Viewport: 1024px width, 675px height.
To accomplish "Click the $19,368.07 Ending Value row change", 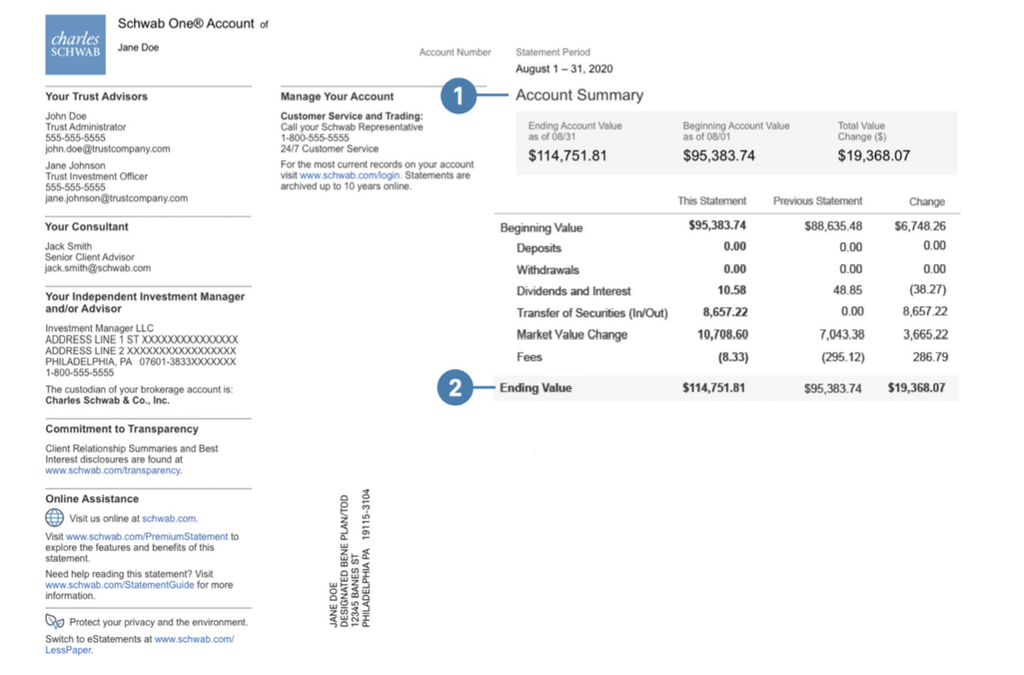I will [x=916, y=388].
